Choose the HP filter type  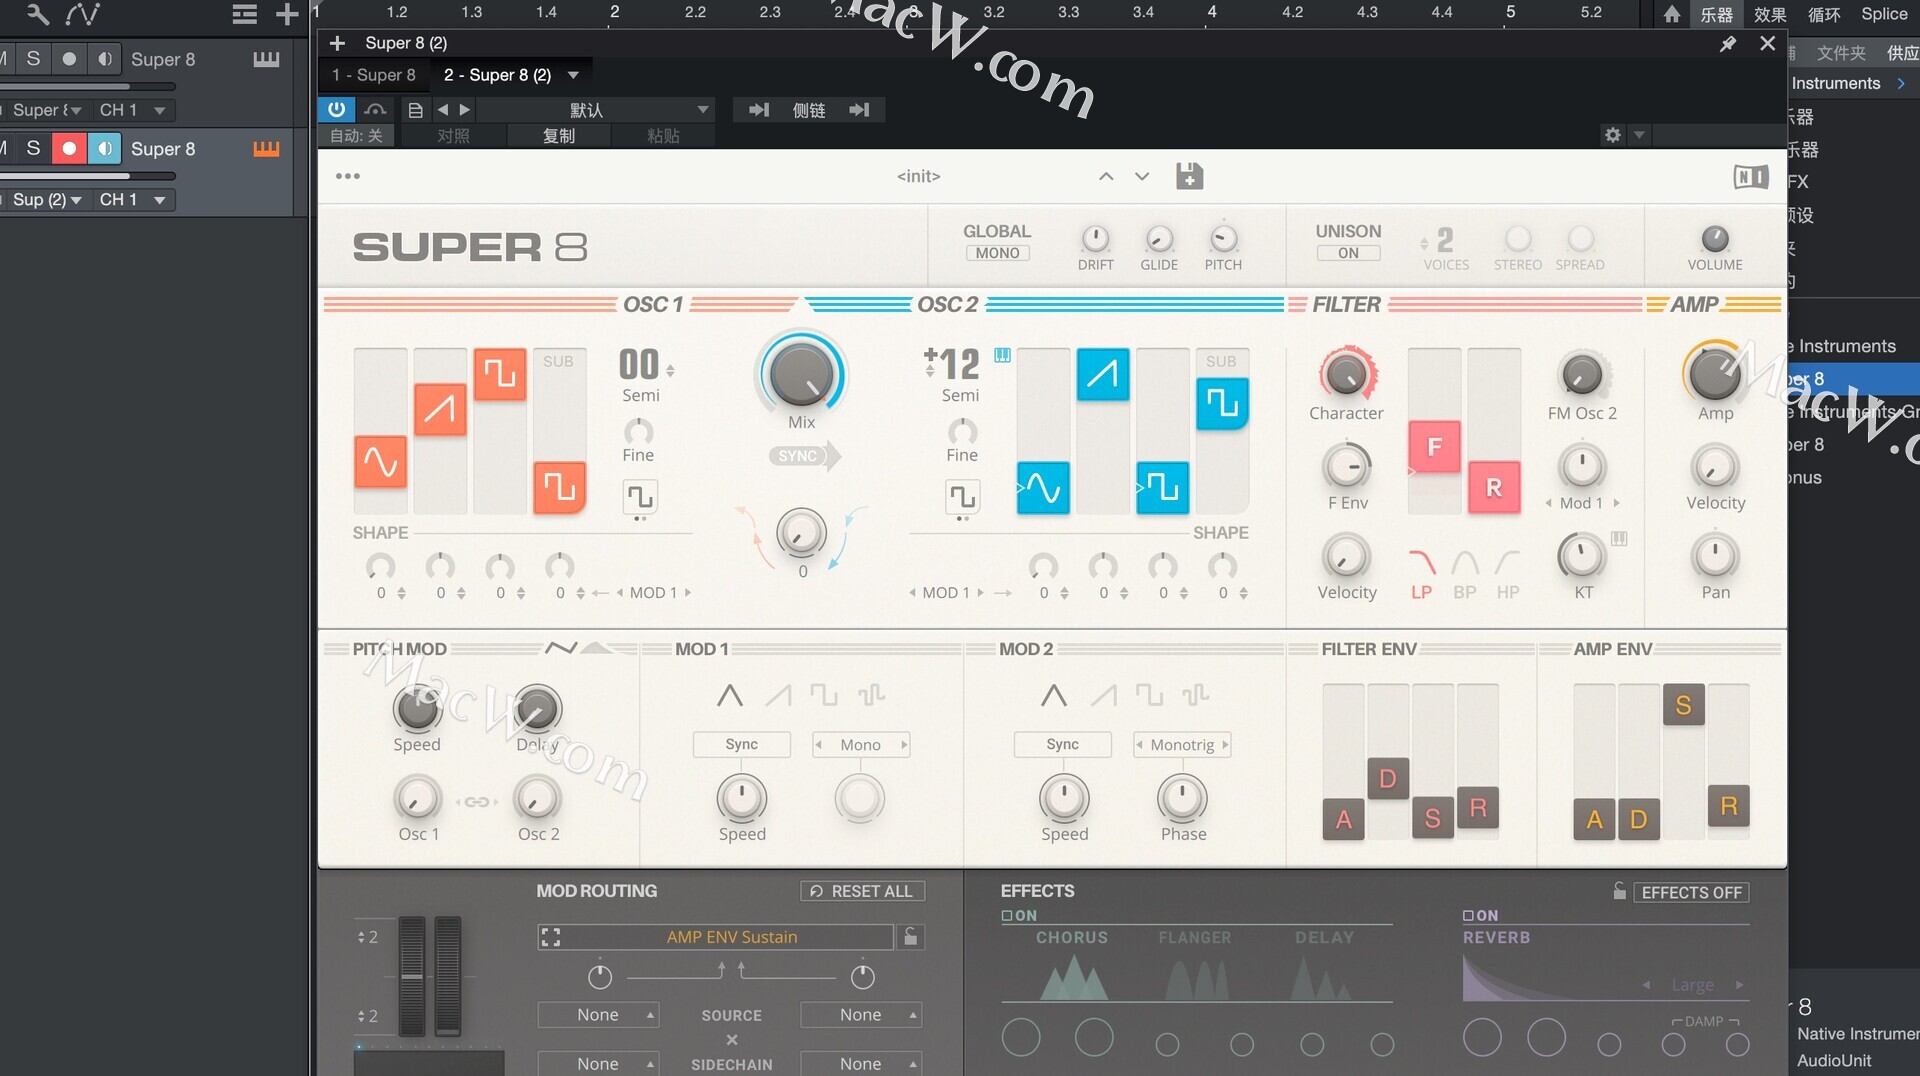pyautogui.click(x=1508, y=574)
